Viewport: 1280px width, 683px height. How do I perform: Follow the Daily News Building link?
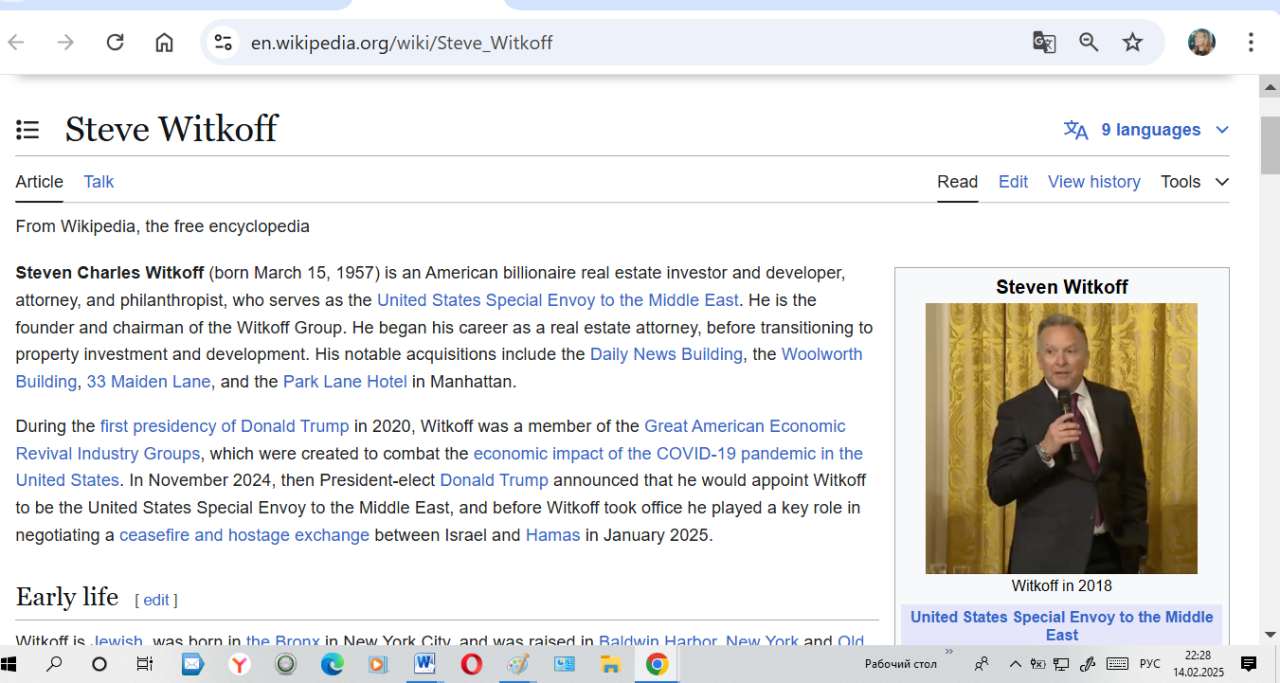tap(666, 354)
